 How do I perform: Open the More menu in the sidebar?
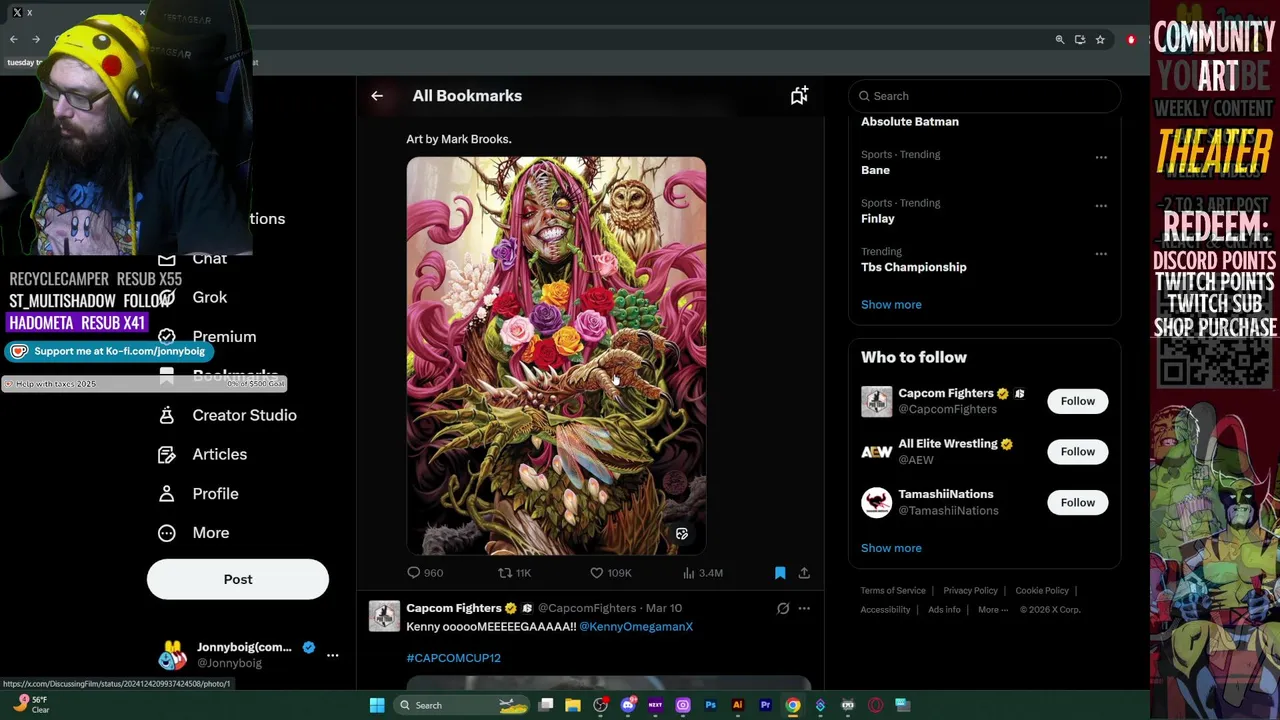point(210,533)
